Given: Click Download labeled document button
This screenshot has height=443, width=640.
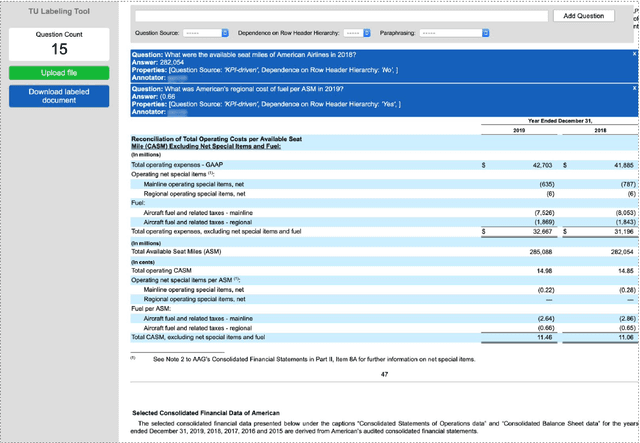Looking at the screenshot, I should point(59,96).
